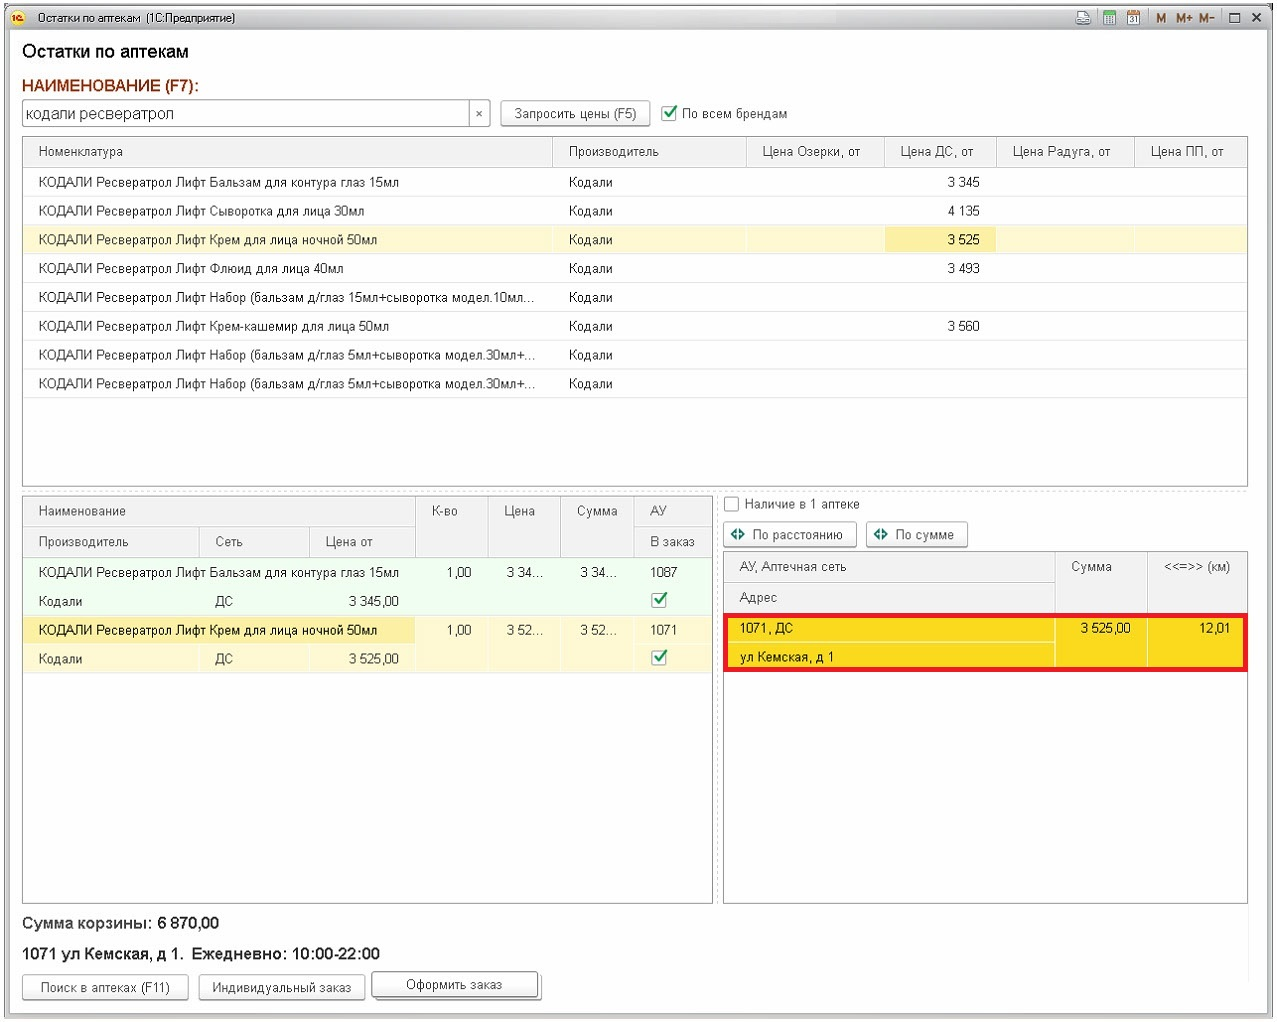The image size is (1277, 1022).
Task: Open Индивидуальный заказ
Action: click(281, 988)
